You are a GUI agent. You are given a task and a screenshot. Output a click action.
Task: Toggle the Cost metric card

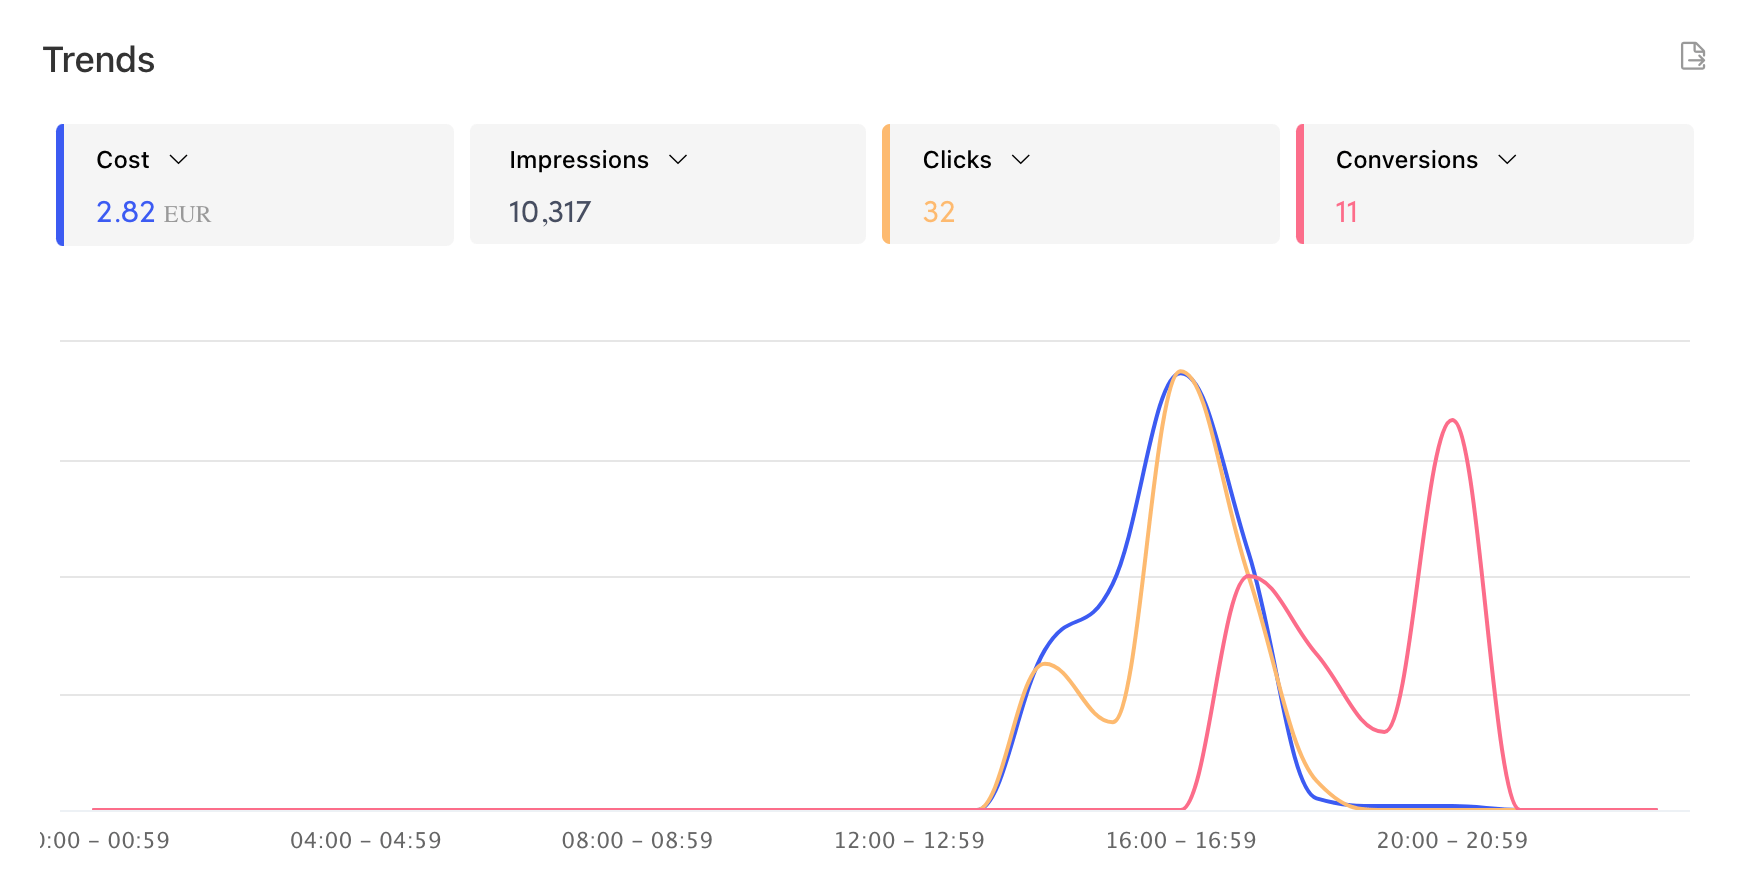point(255,185)
